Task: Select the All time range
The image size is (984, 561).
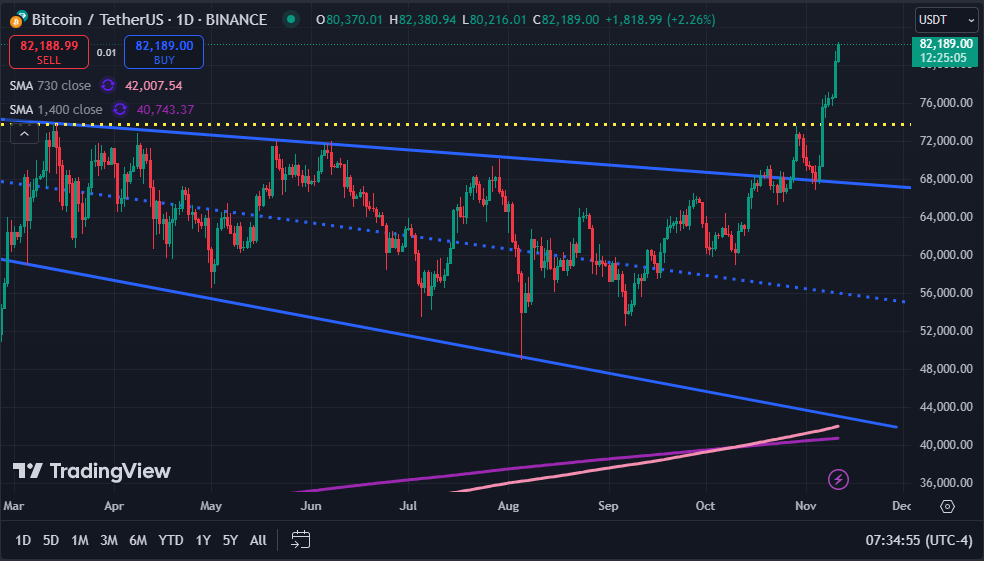Action: click(258, 540)
